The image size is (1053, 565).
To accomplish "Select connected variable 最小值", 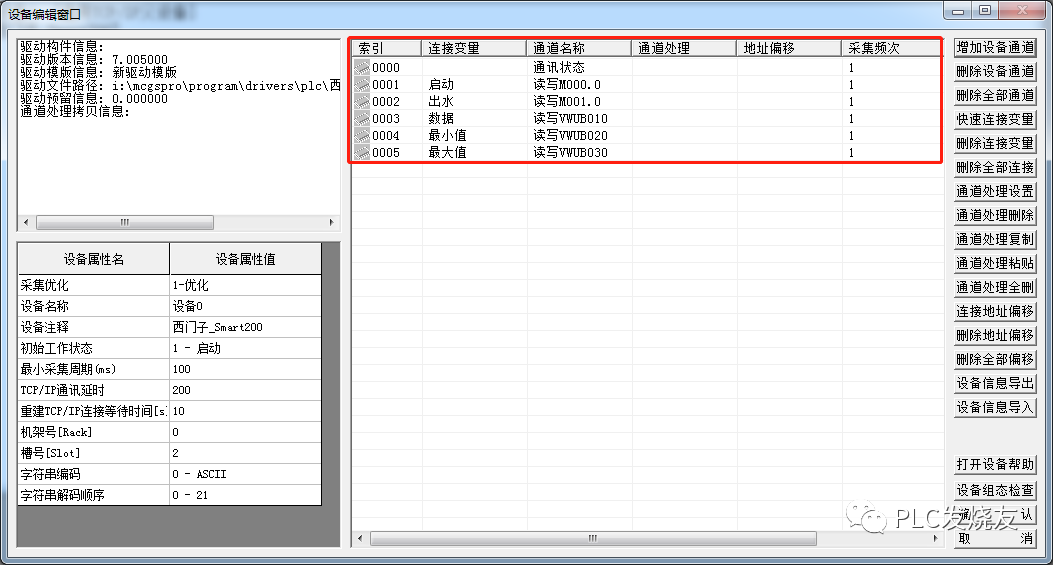I will coord(447,135).
